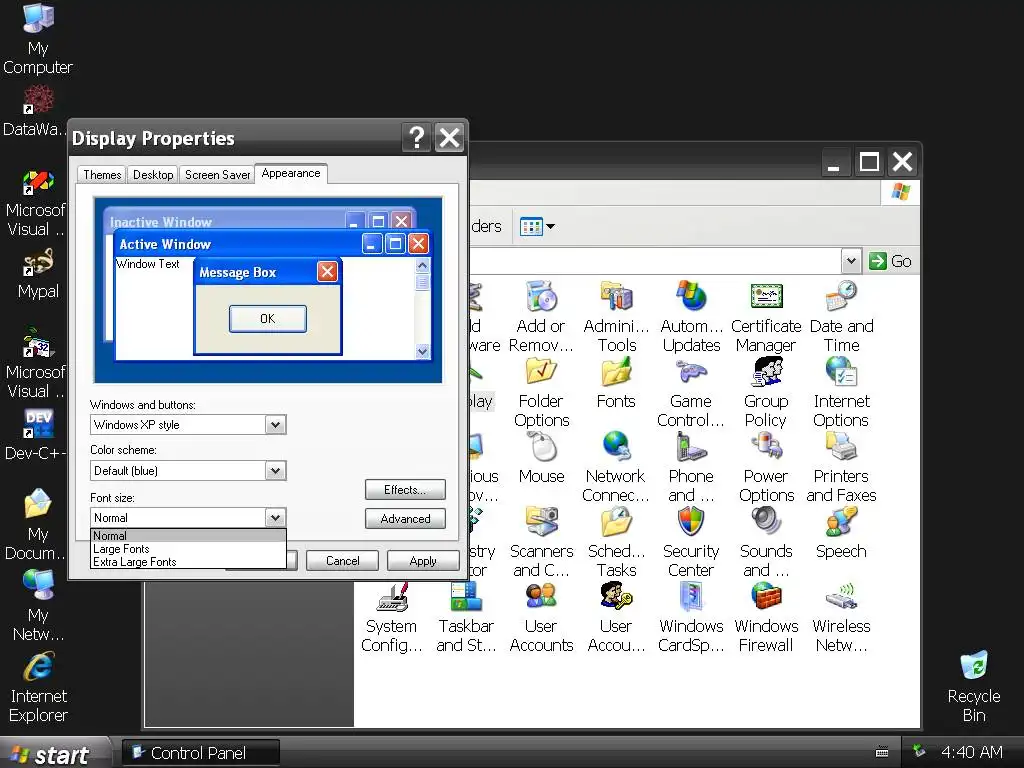
Task: Select the My Network Places desktop icon
Action: tap(38, 606)
